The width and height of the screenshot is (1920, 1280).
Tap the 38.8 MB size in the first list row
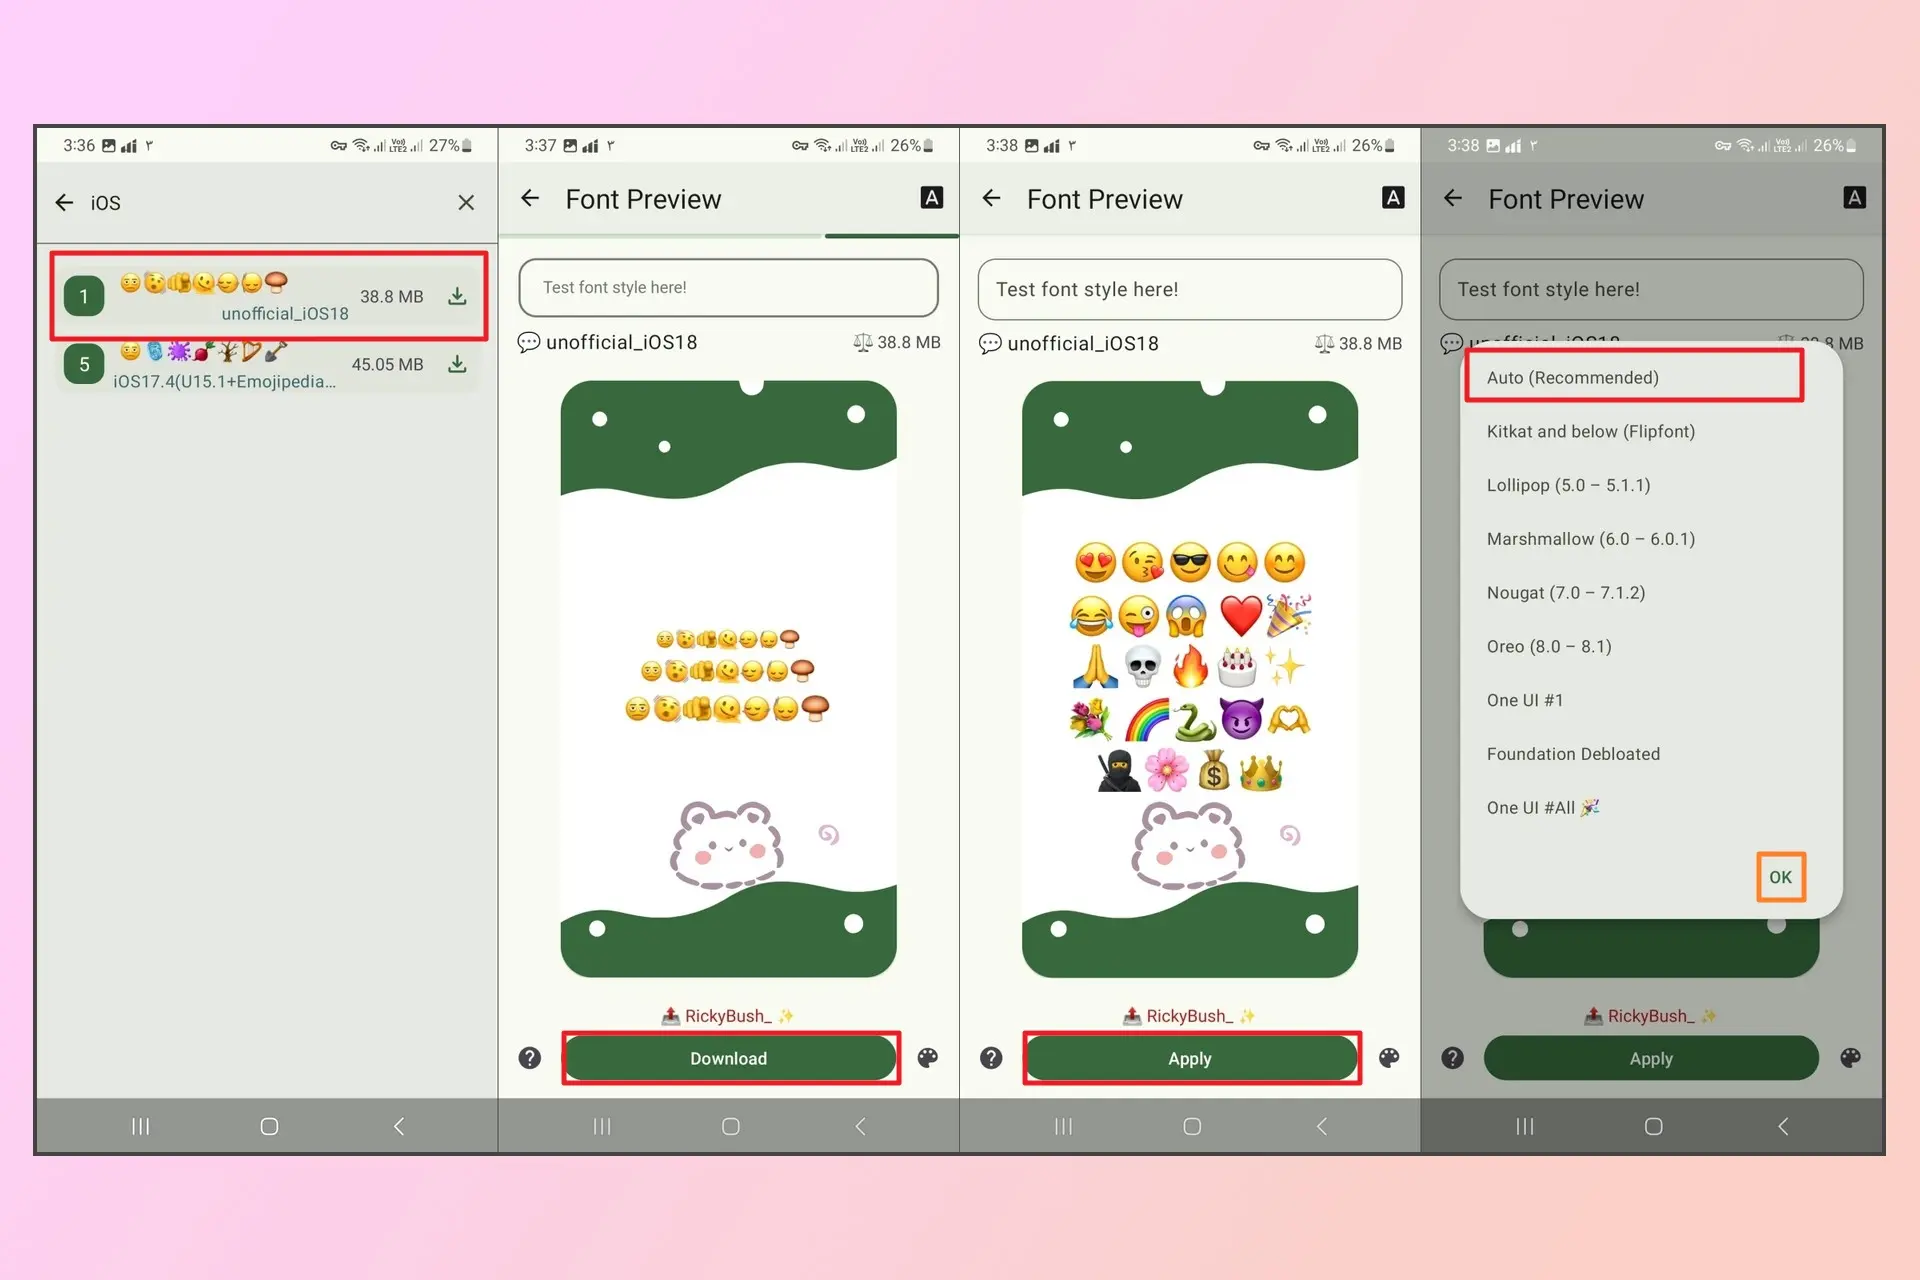coord(392,297)
